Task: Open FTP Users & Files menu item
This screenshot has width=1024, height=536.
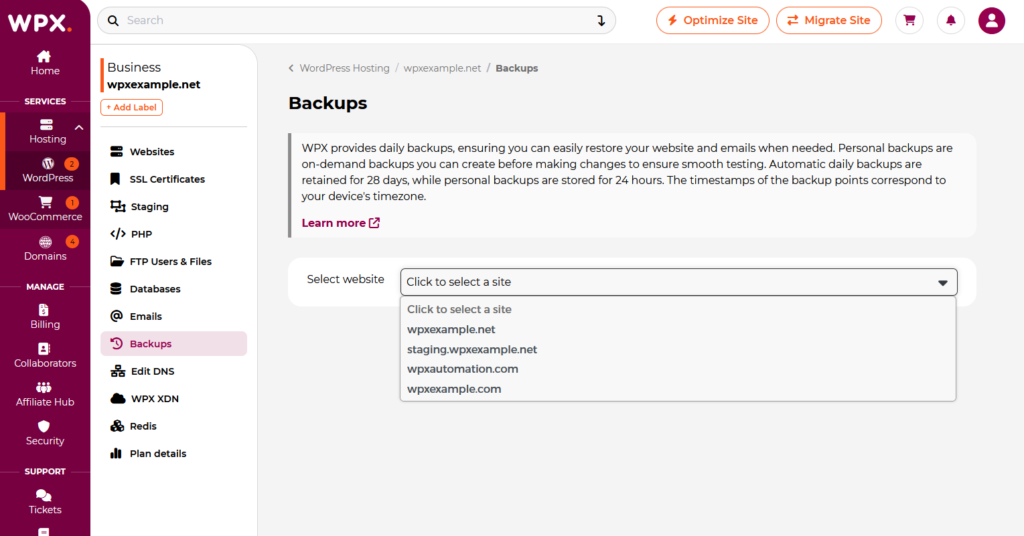Action: pos(174,261)
